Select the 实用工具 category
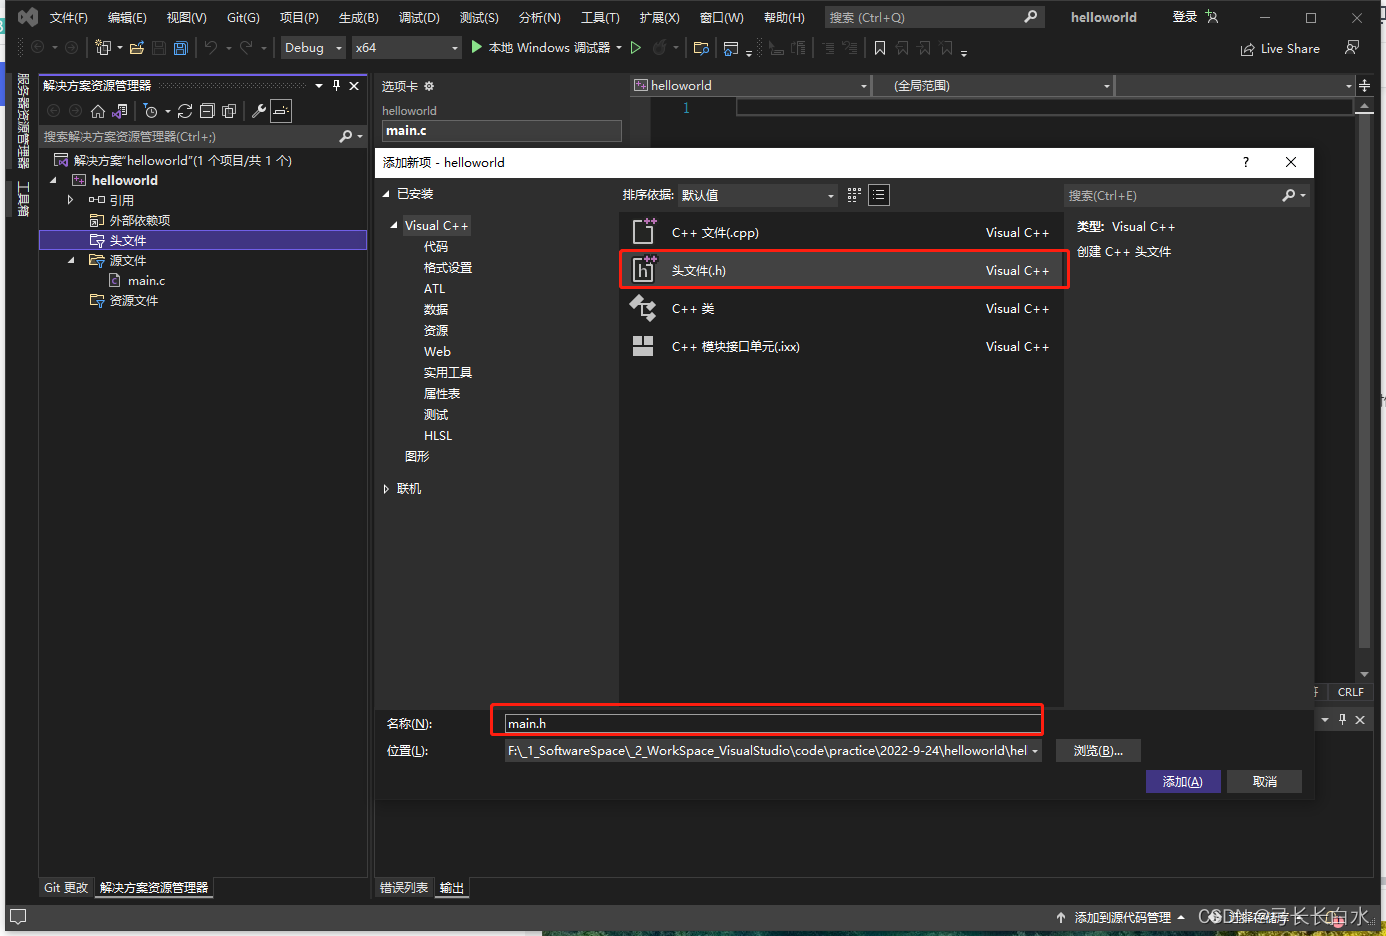The image size is (1386, 936). 448,373
